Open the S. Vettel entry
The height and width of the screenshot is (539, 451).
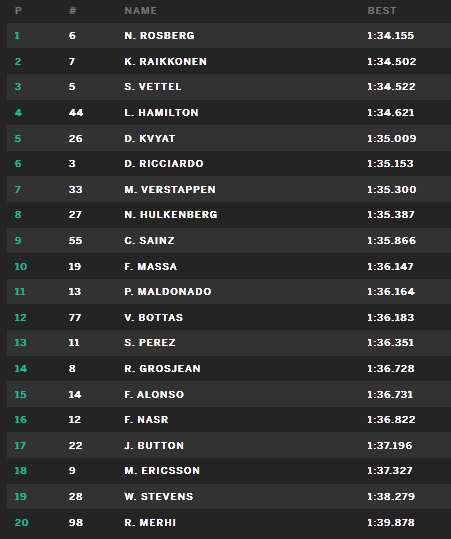click(x=153, y=87)
